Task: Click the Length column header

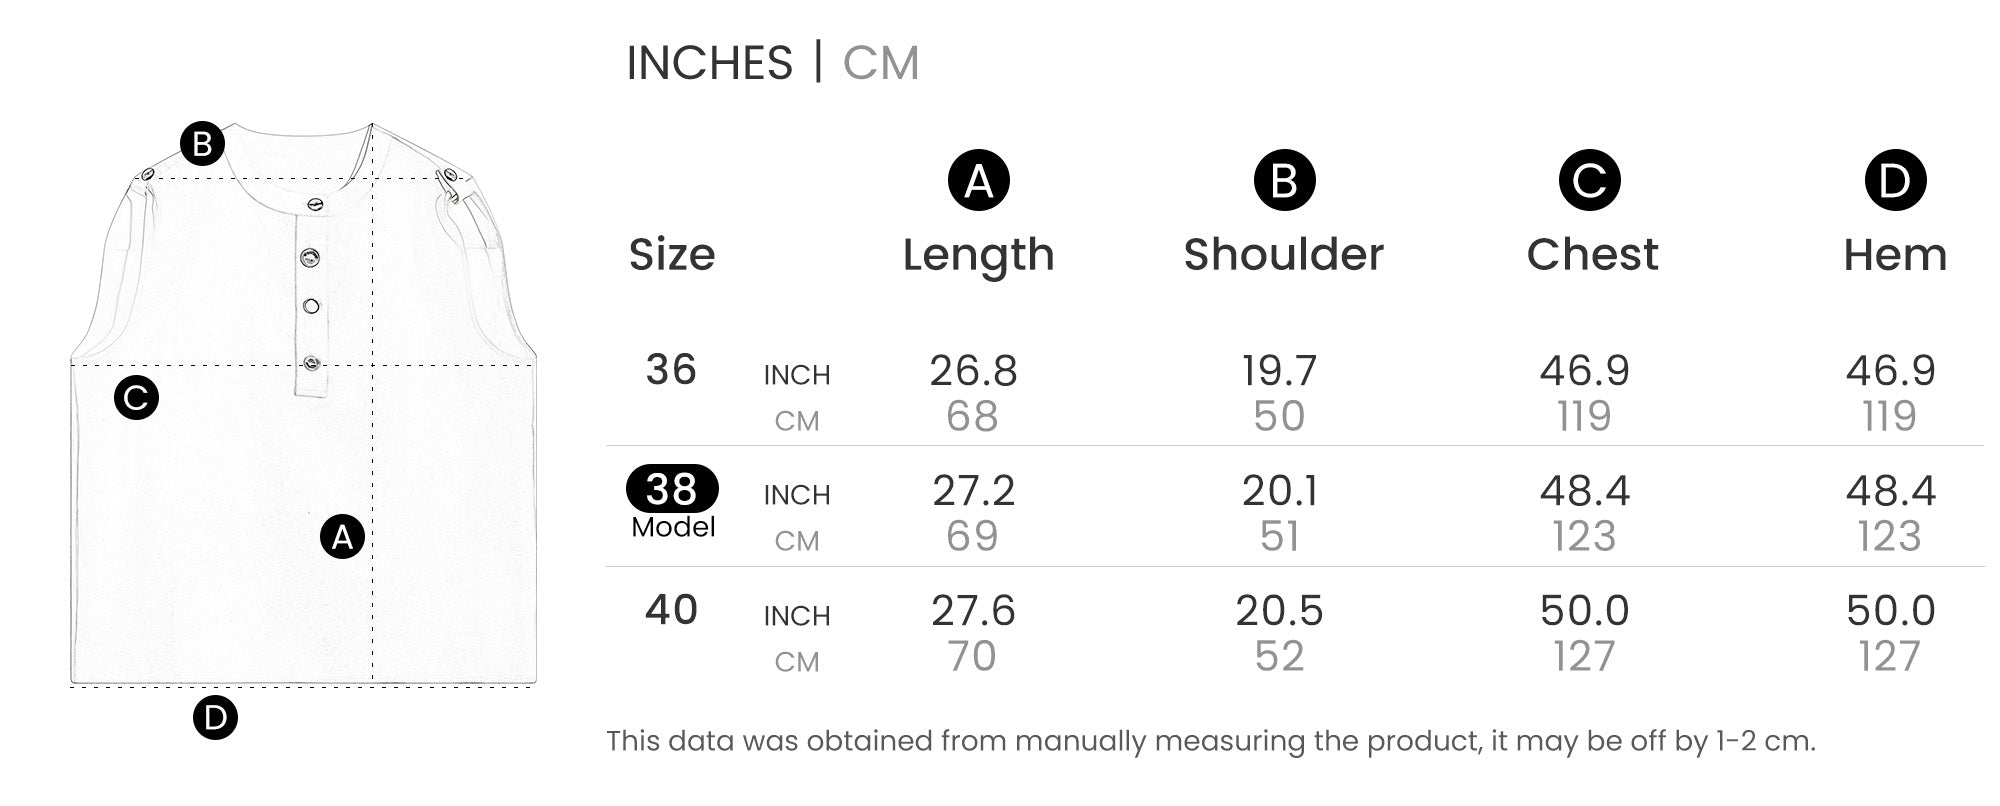Action: coord(978,255)
